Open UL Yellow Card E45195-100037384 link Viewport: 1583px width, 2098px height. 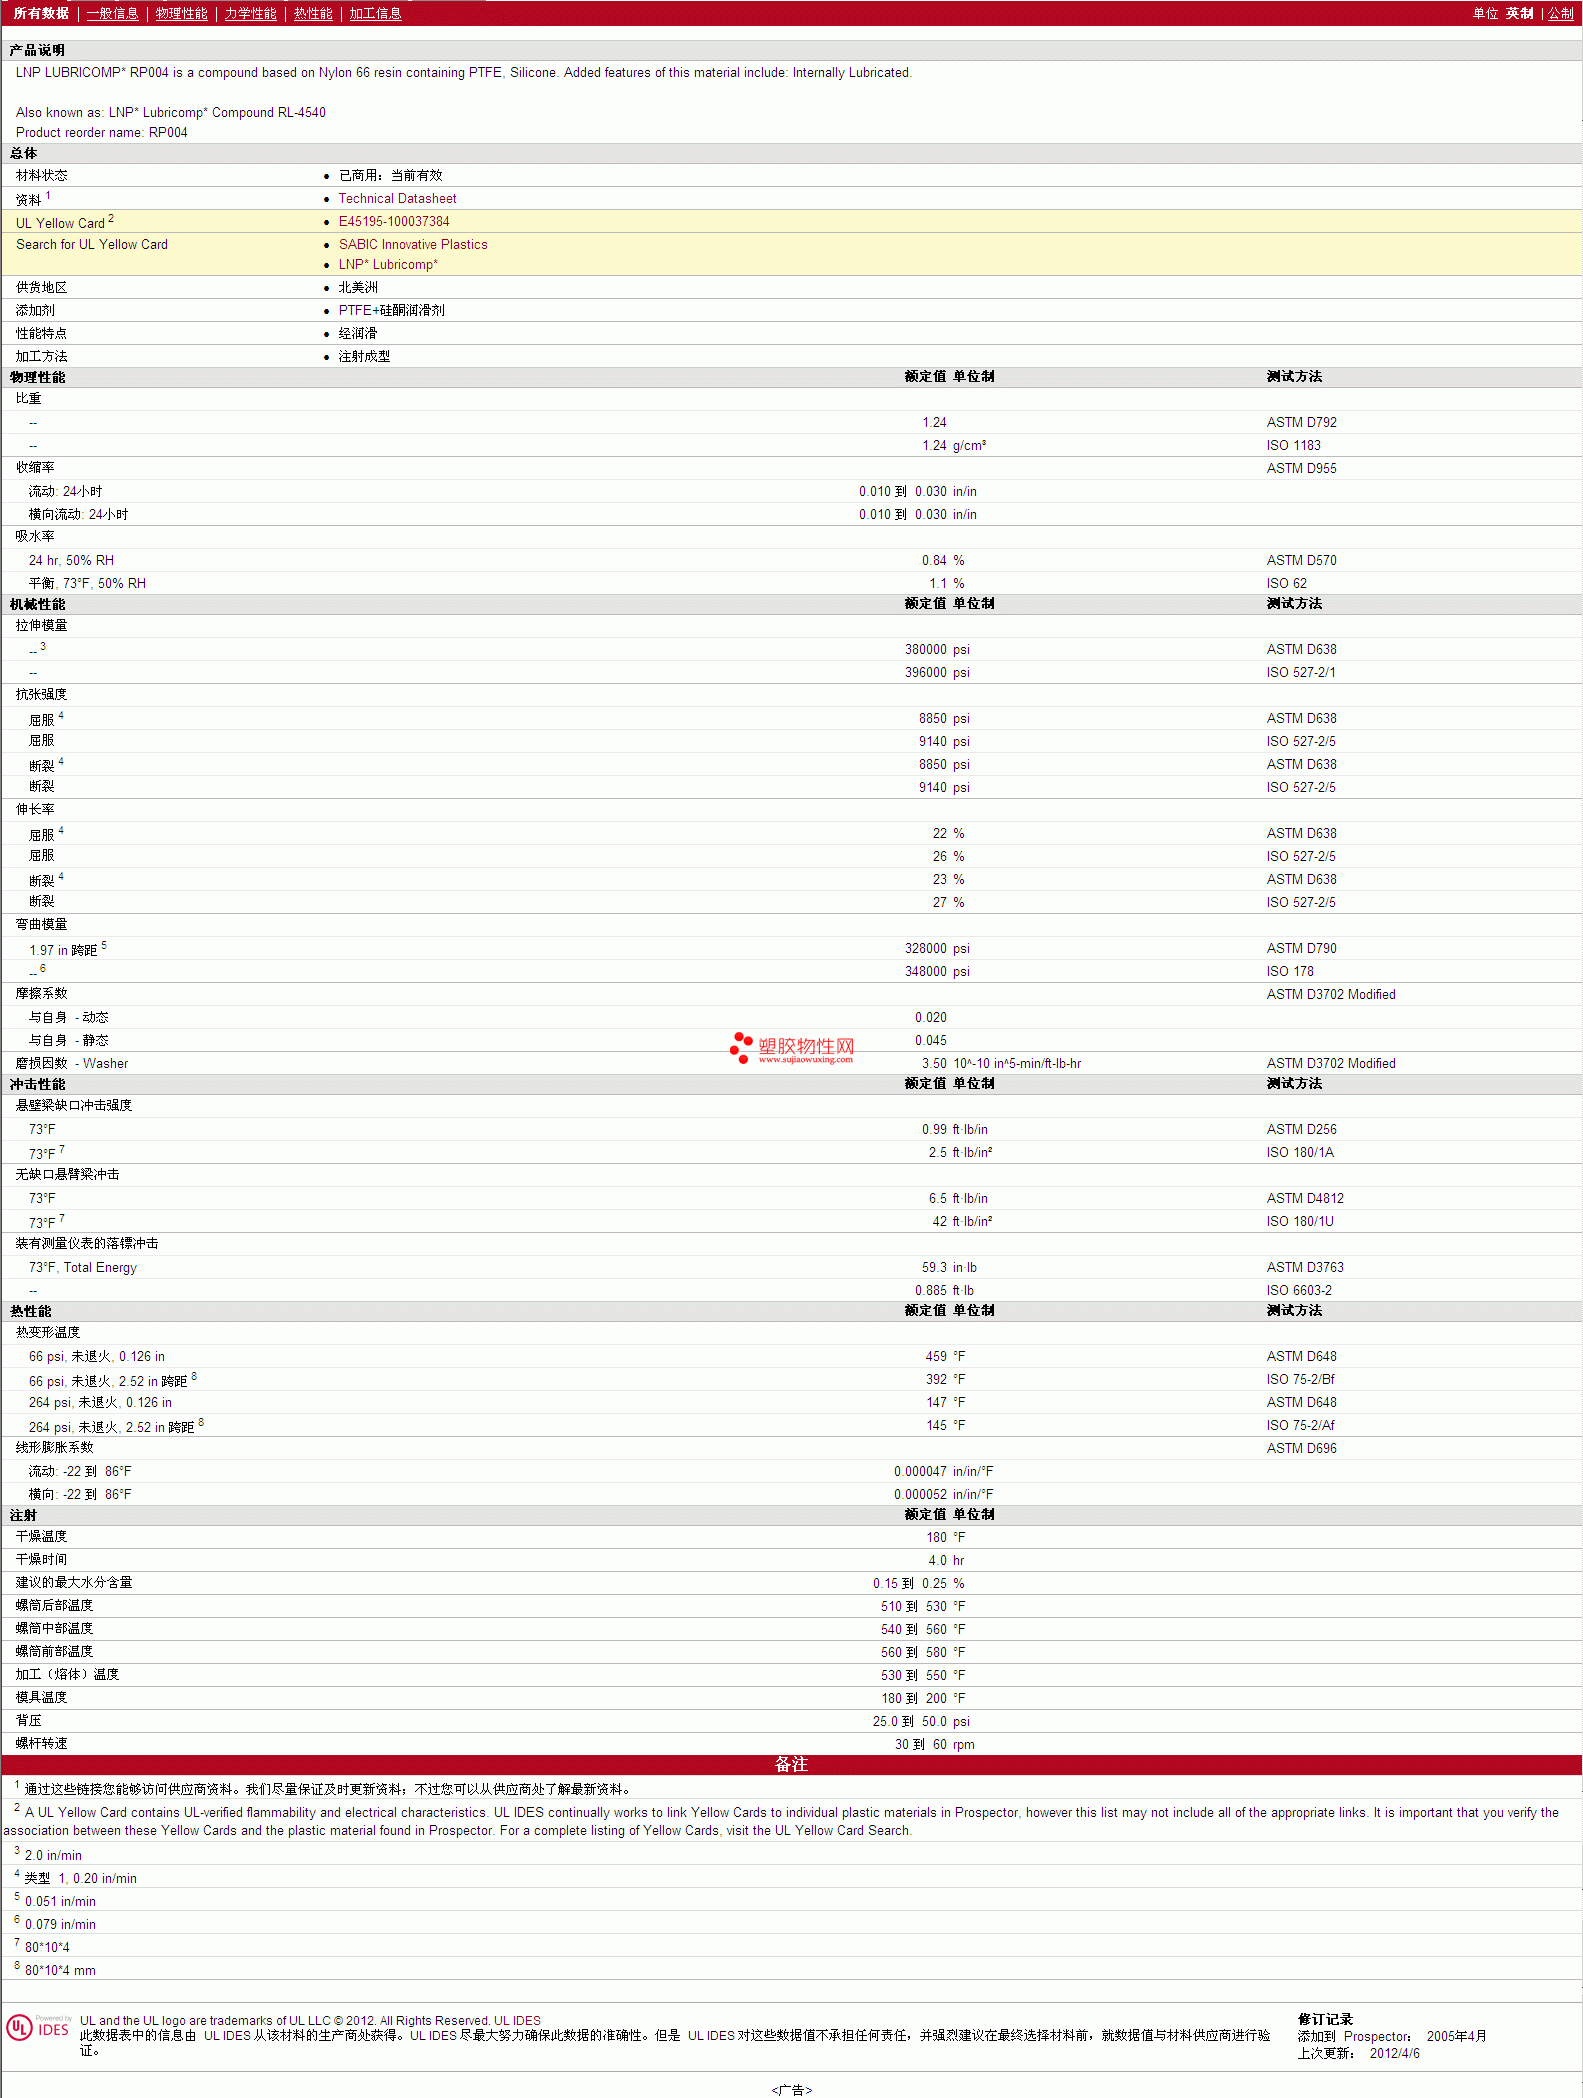pos(394,222)
